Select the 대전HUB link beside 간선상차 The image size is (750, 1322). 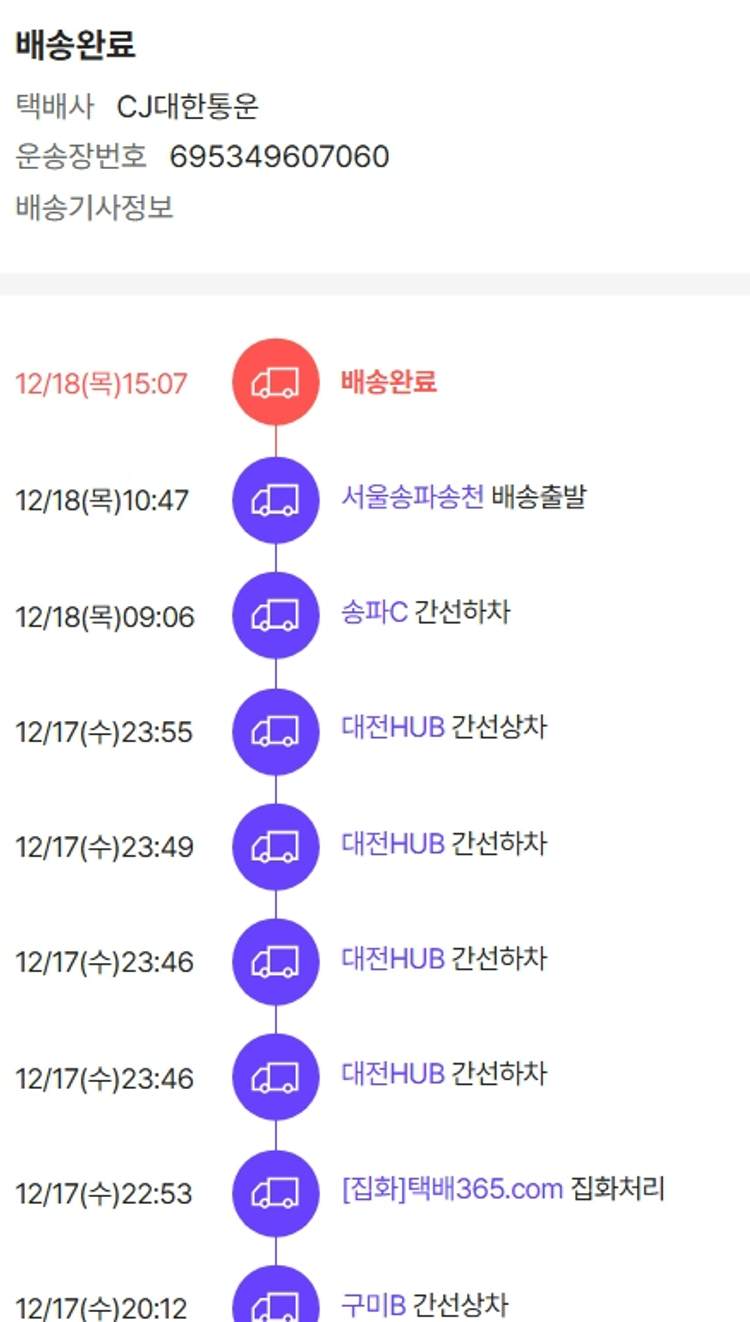[x=392, y=728]
